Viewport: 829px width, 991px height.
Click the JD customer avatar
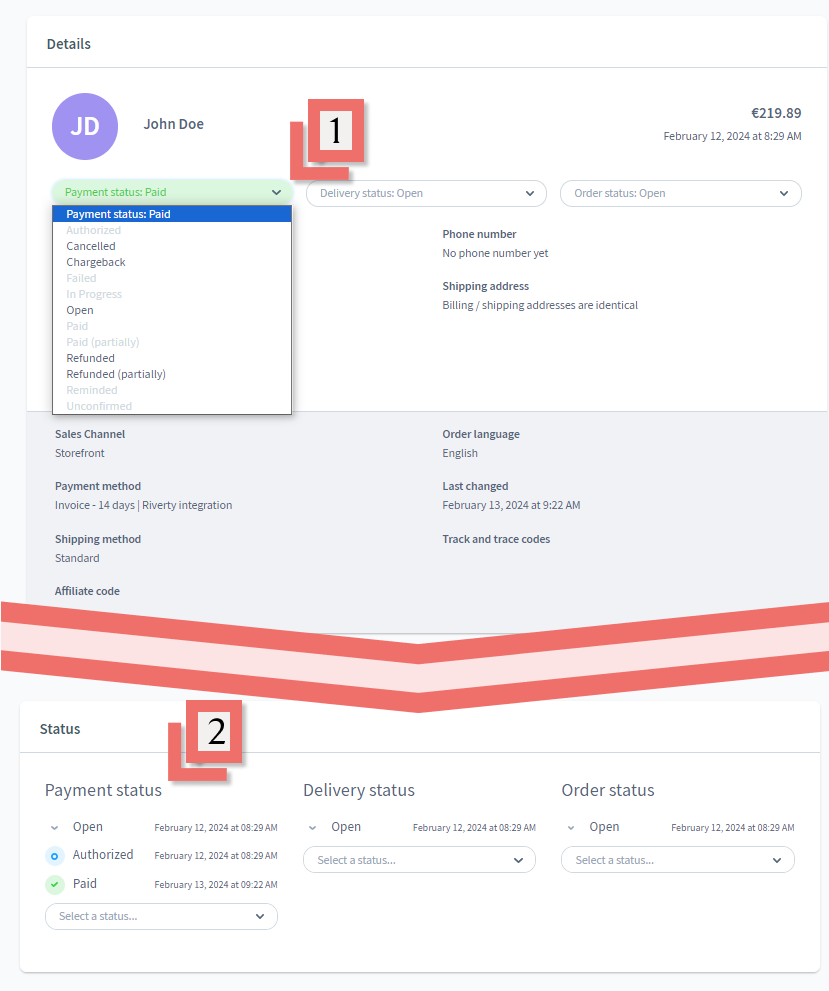(x=85, y=126)
